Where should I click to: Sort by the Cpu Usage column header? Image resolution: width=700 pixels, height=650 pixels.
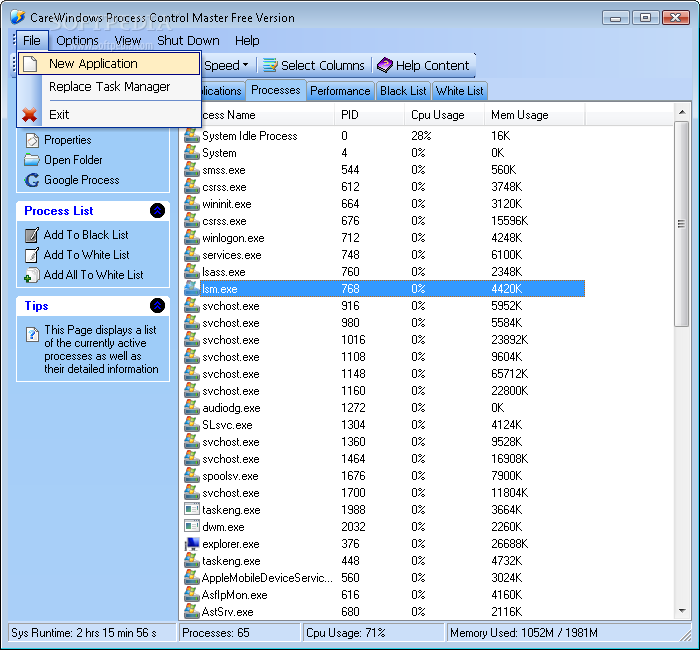tap(445, 115)
